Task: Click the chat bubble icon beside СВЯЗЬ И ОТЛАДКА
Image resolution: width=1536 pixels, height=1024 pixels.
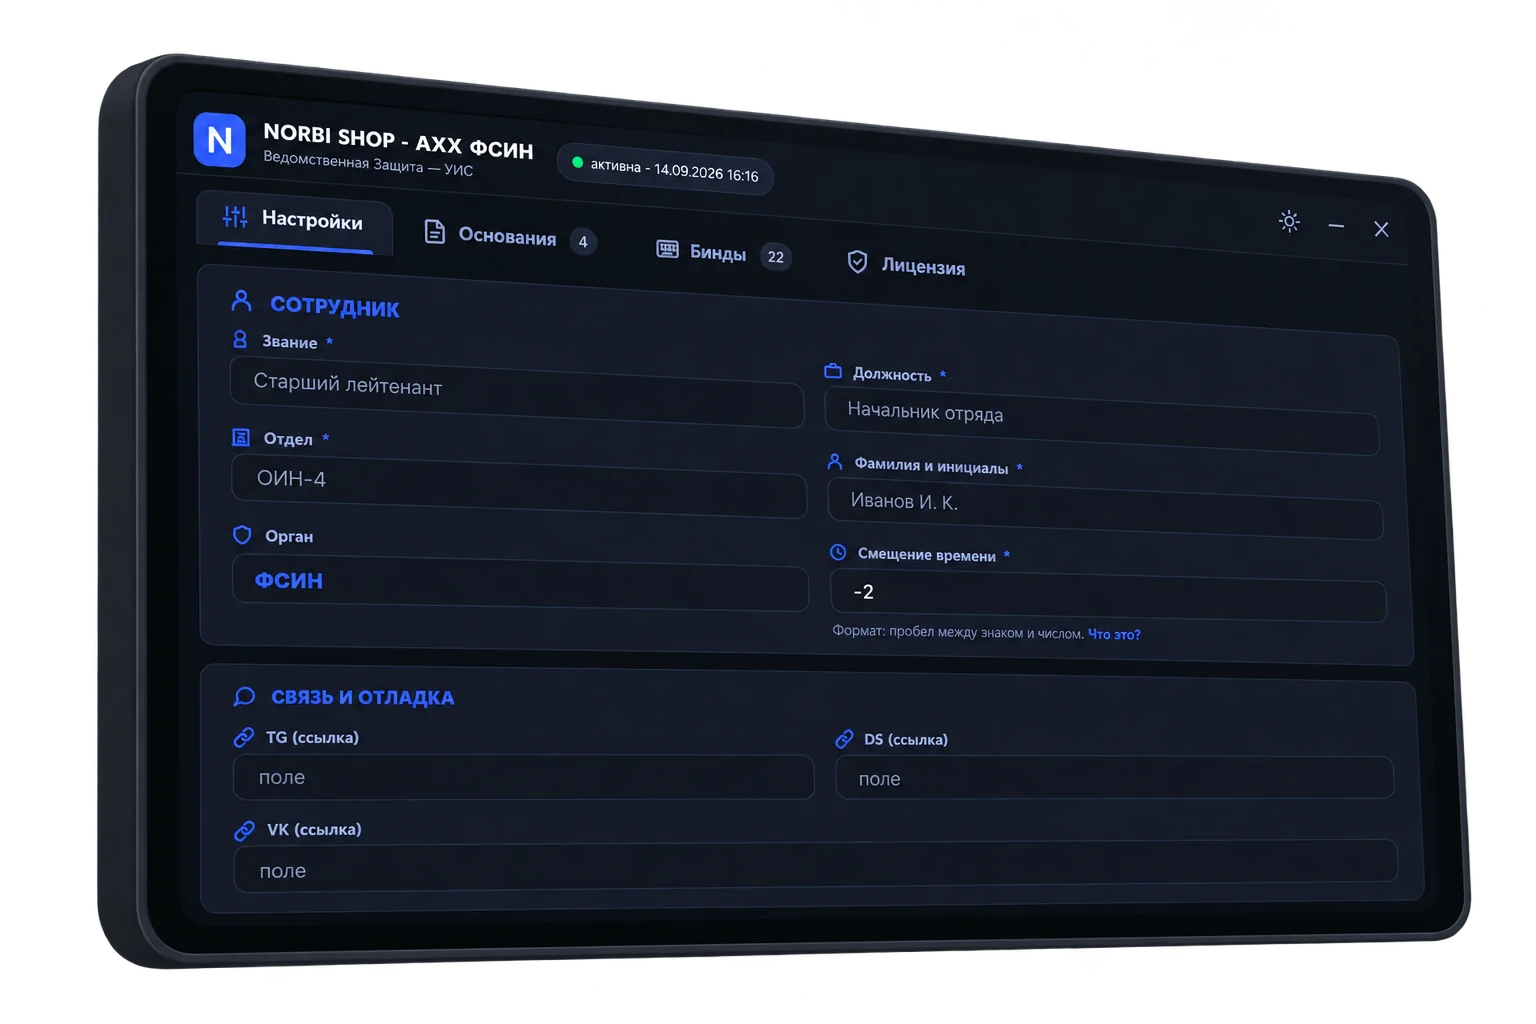Action: coord(244,696)
